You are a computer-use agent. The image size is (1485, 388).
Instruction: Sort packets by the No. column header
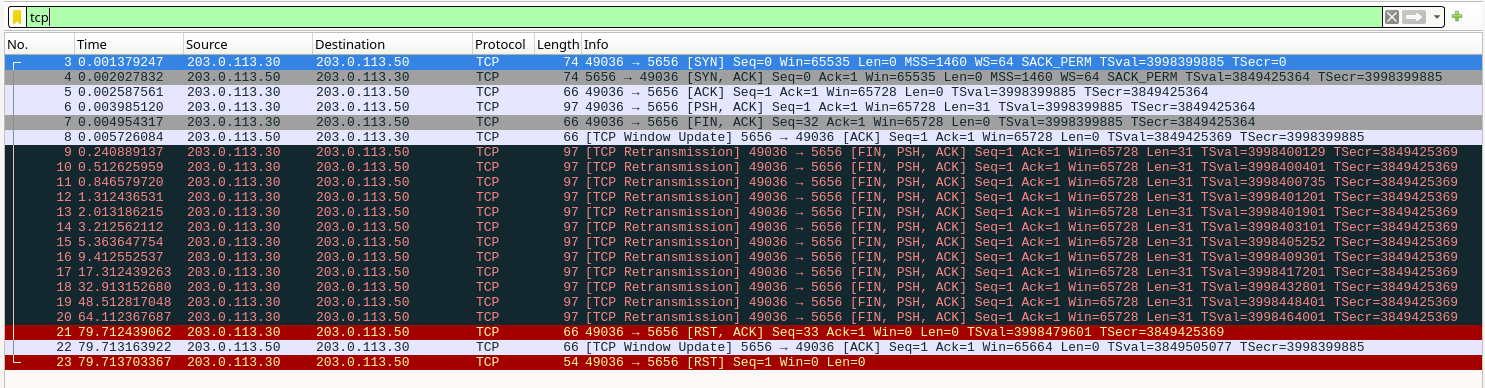(39, 44)
